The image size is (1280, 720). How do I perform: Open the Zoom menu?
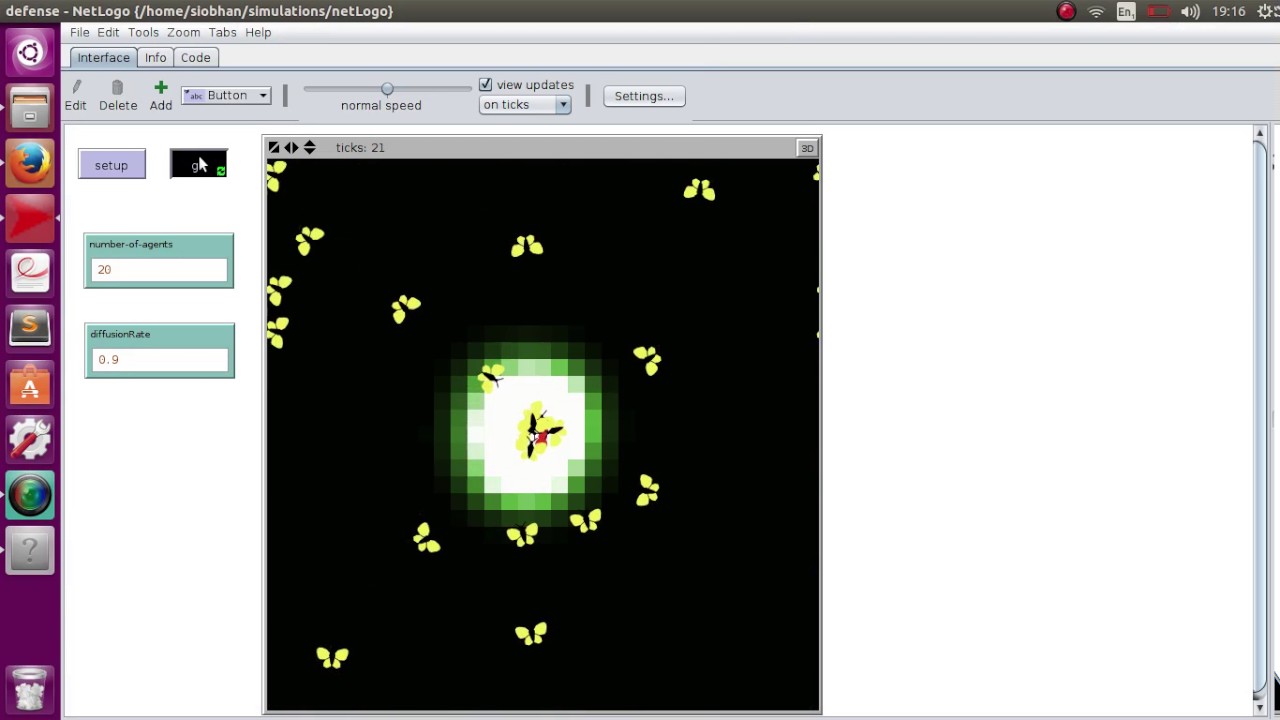tap(183, 32)
